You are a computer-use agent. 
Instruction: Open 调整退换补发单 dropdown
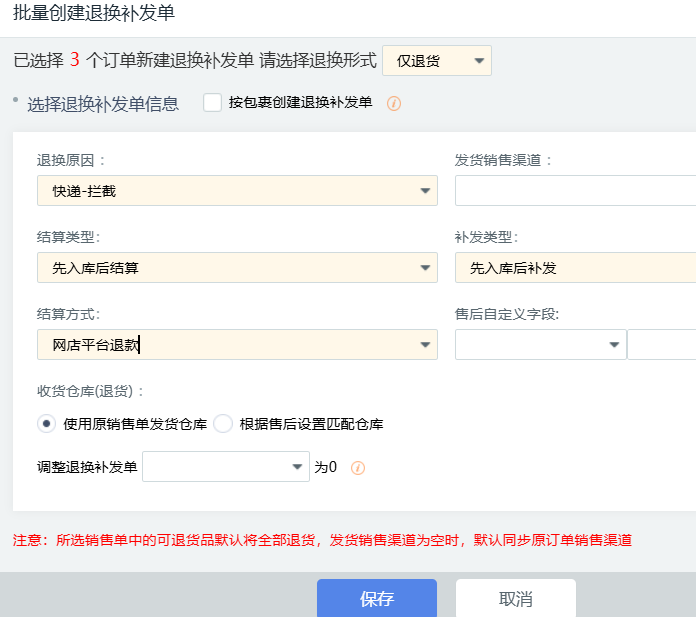[226, 467]
